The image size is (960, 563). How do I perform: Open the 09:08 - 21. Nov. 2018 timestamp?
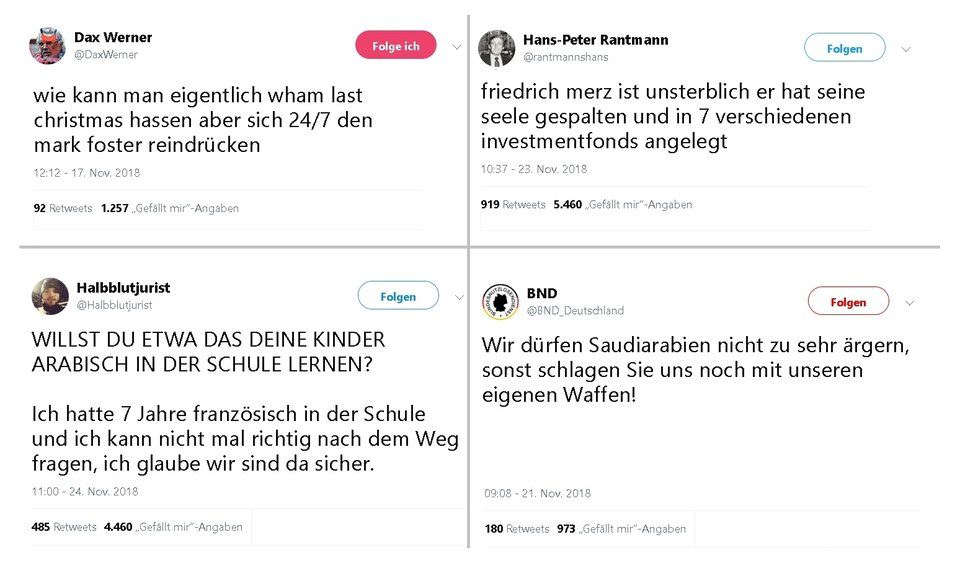537,493
